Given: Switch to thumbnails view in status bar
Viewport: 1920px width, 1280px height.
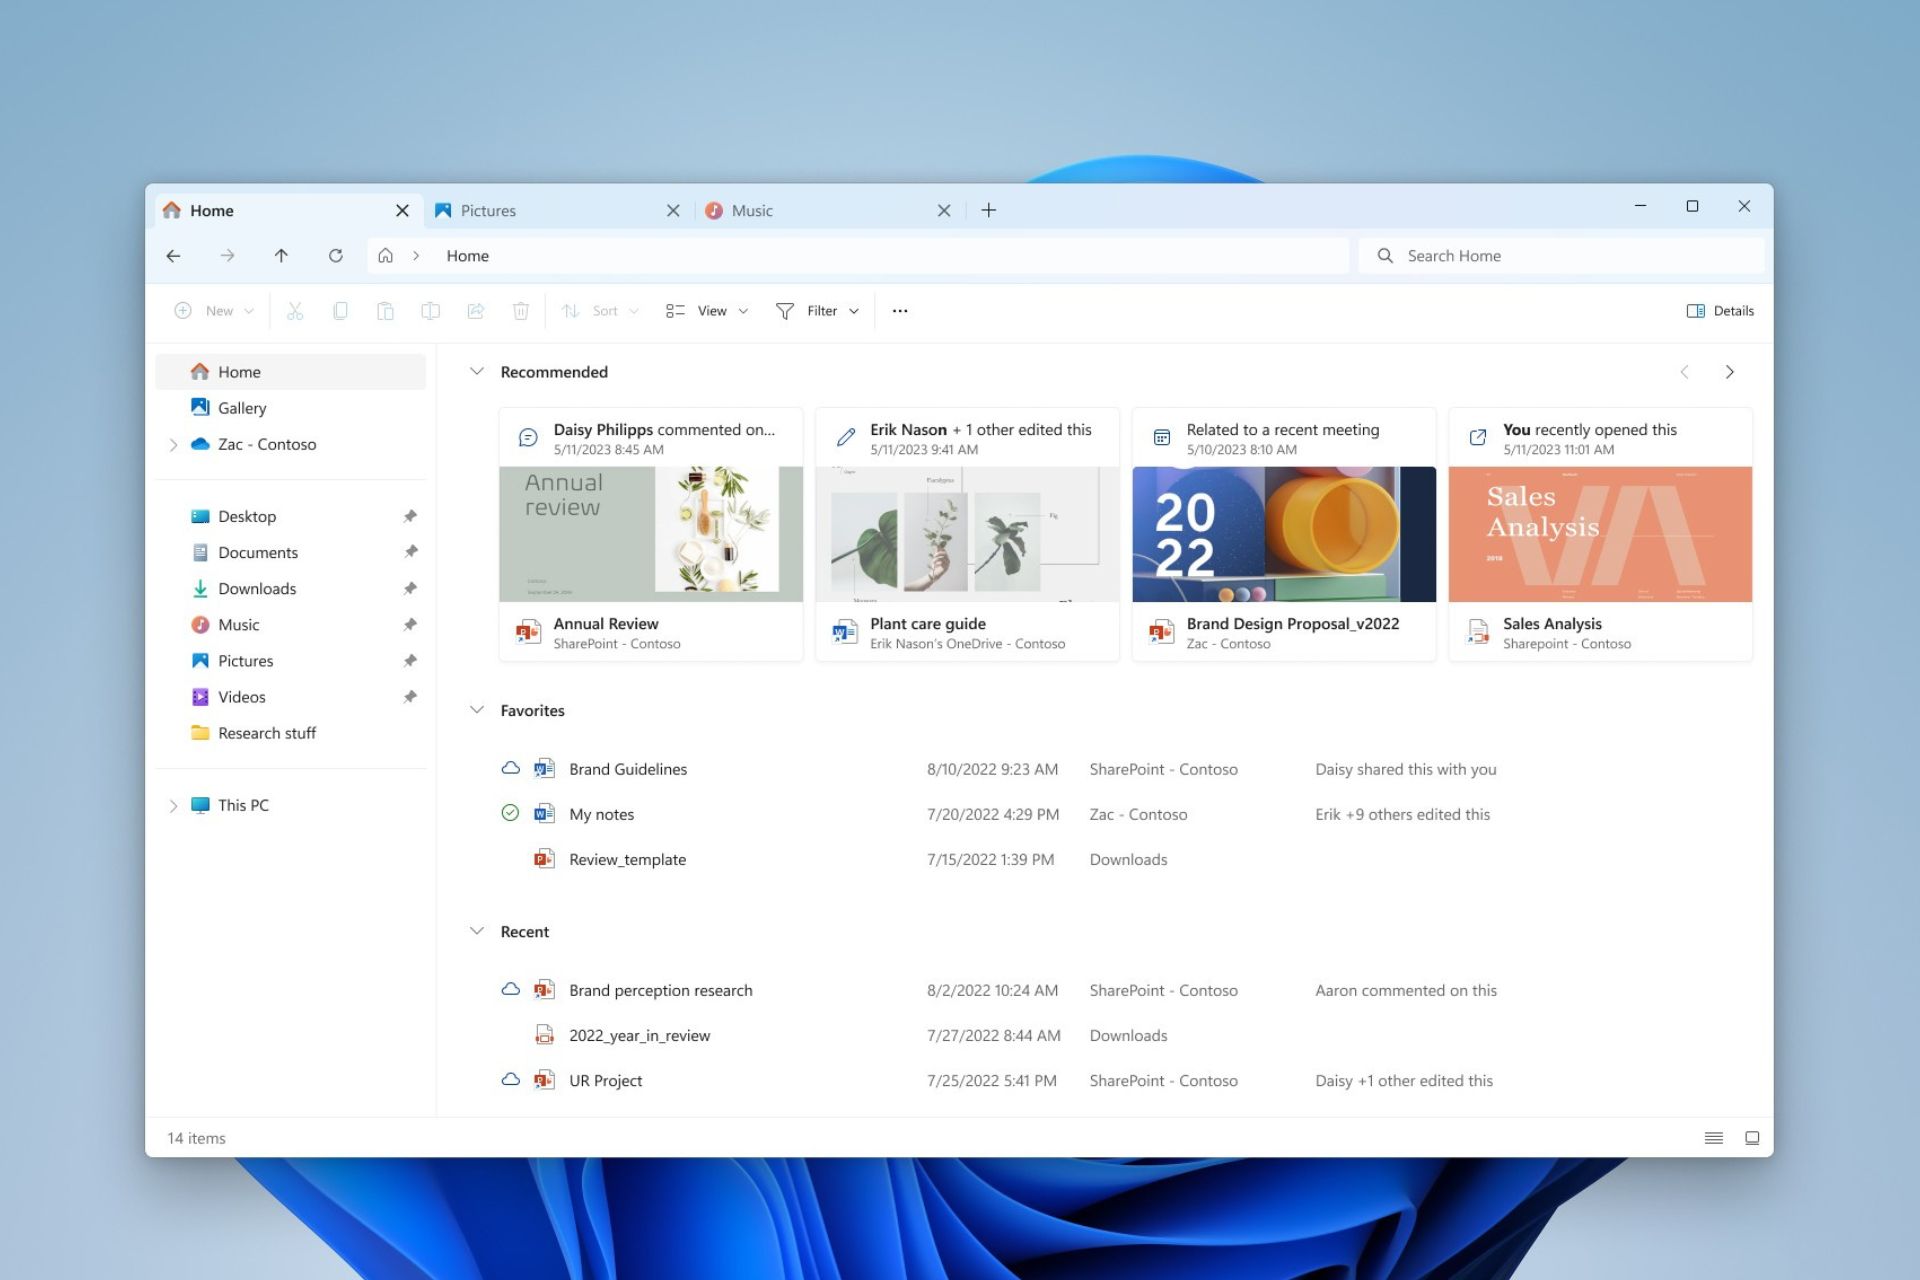Looking at the screenshot, I should [1752, 1138].
